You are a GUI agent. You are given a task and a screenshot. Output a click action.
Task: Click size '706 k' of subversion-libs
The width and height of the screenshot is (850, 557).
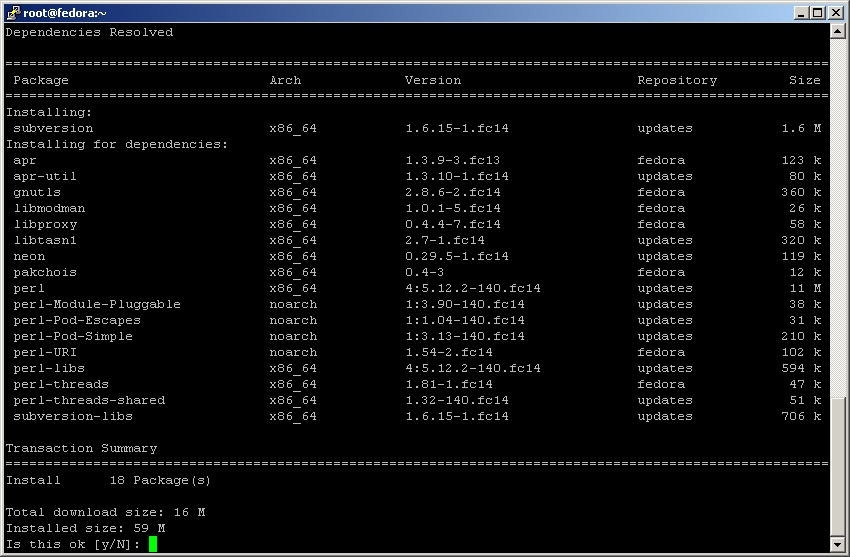(x=801, y=416)
